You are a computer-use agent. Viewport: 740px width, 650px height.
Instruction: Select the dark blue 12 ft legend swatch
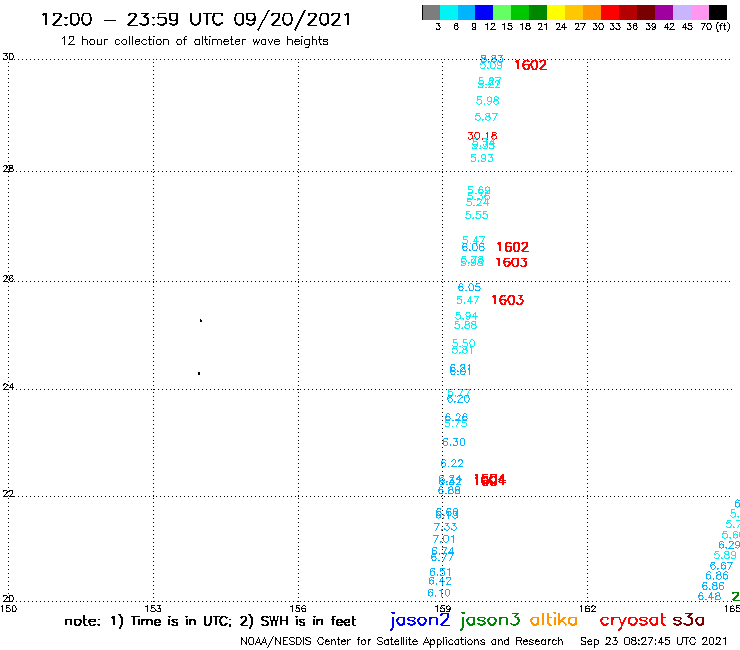(484, 12)
